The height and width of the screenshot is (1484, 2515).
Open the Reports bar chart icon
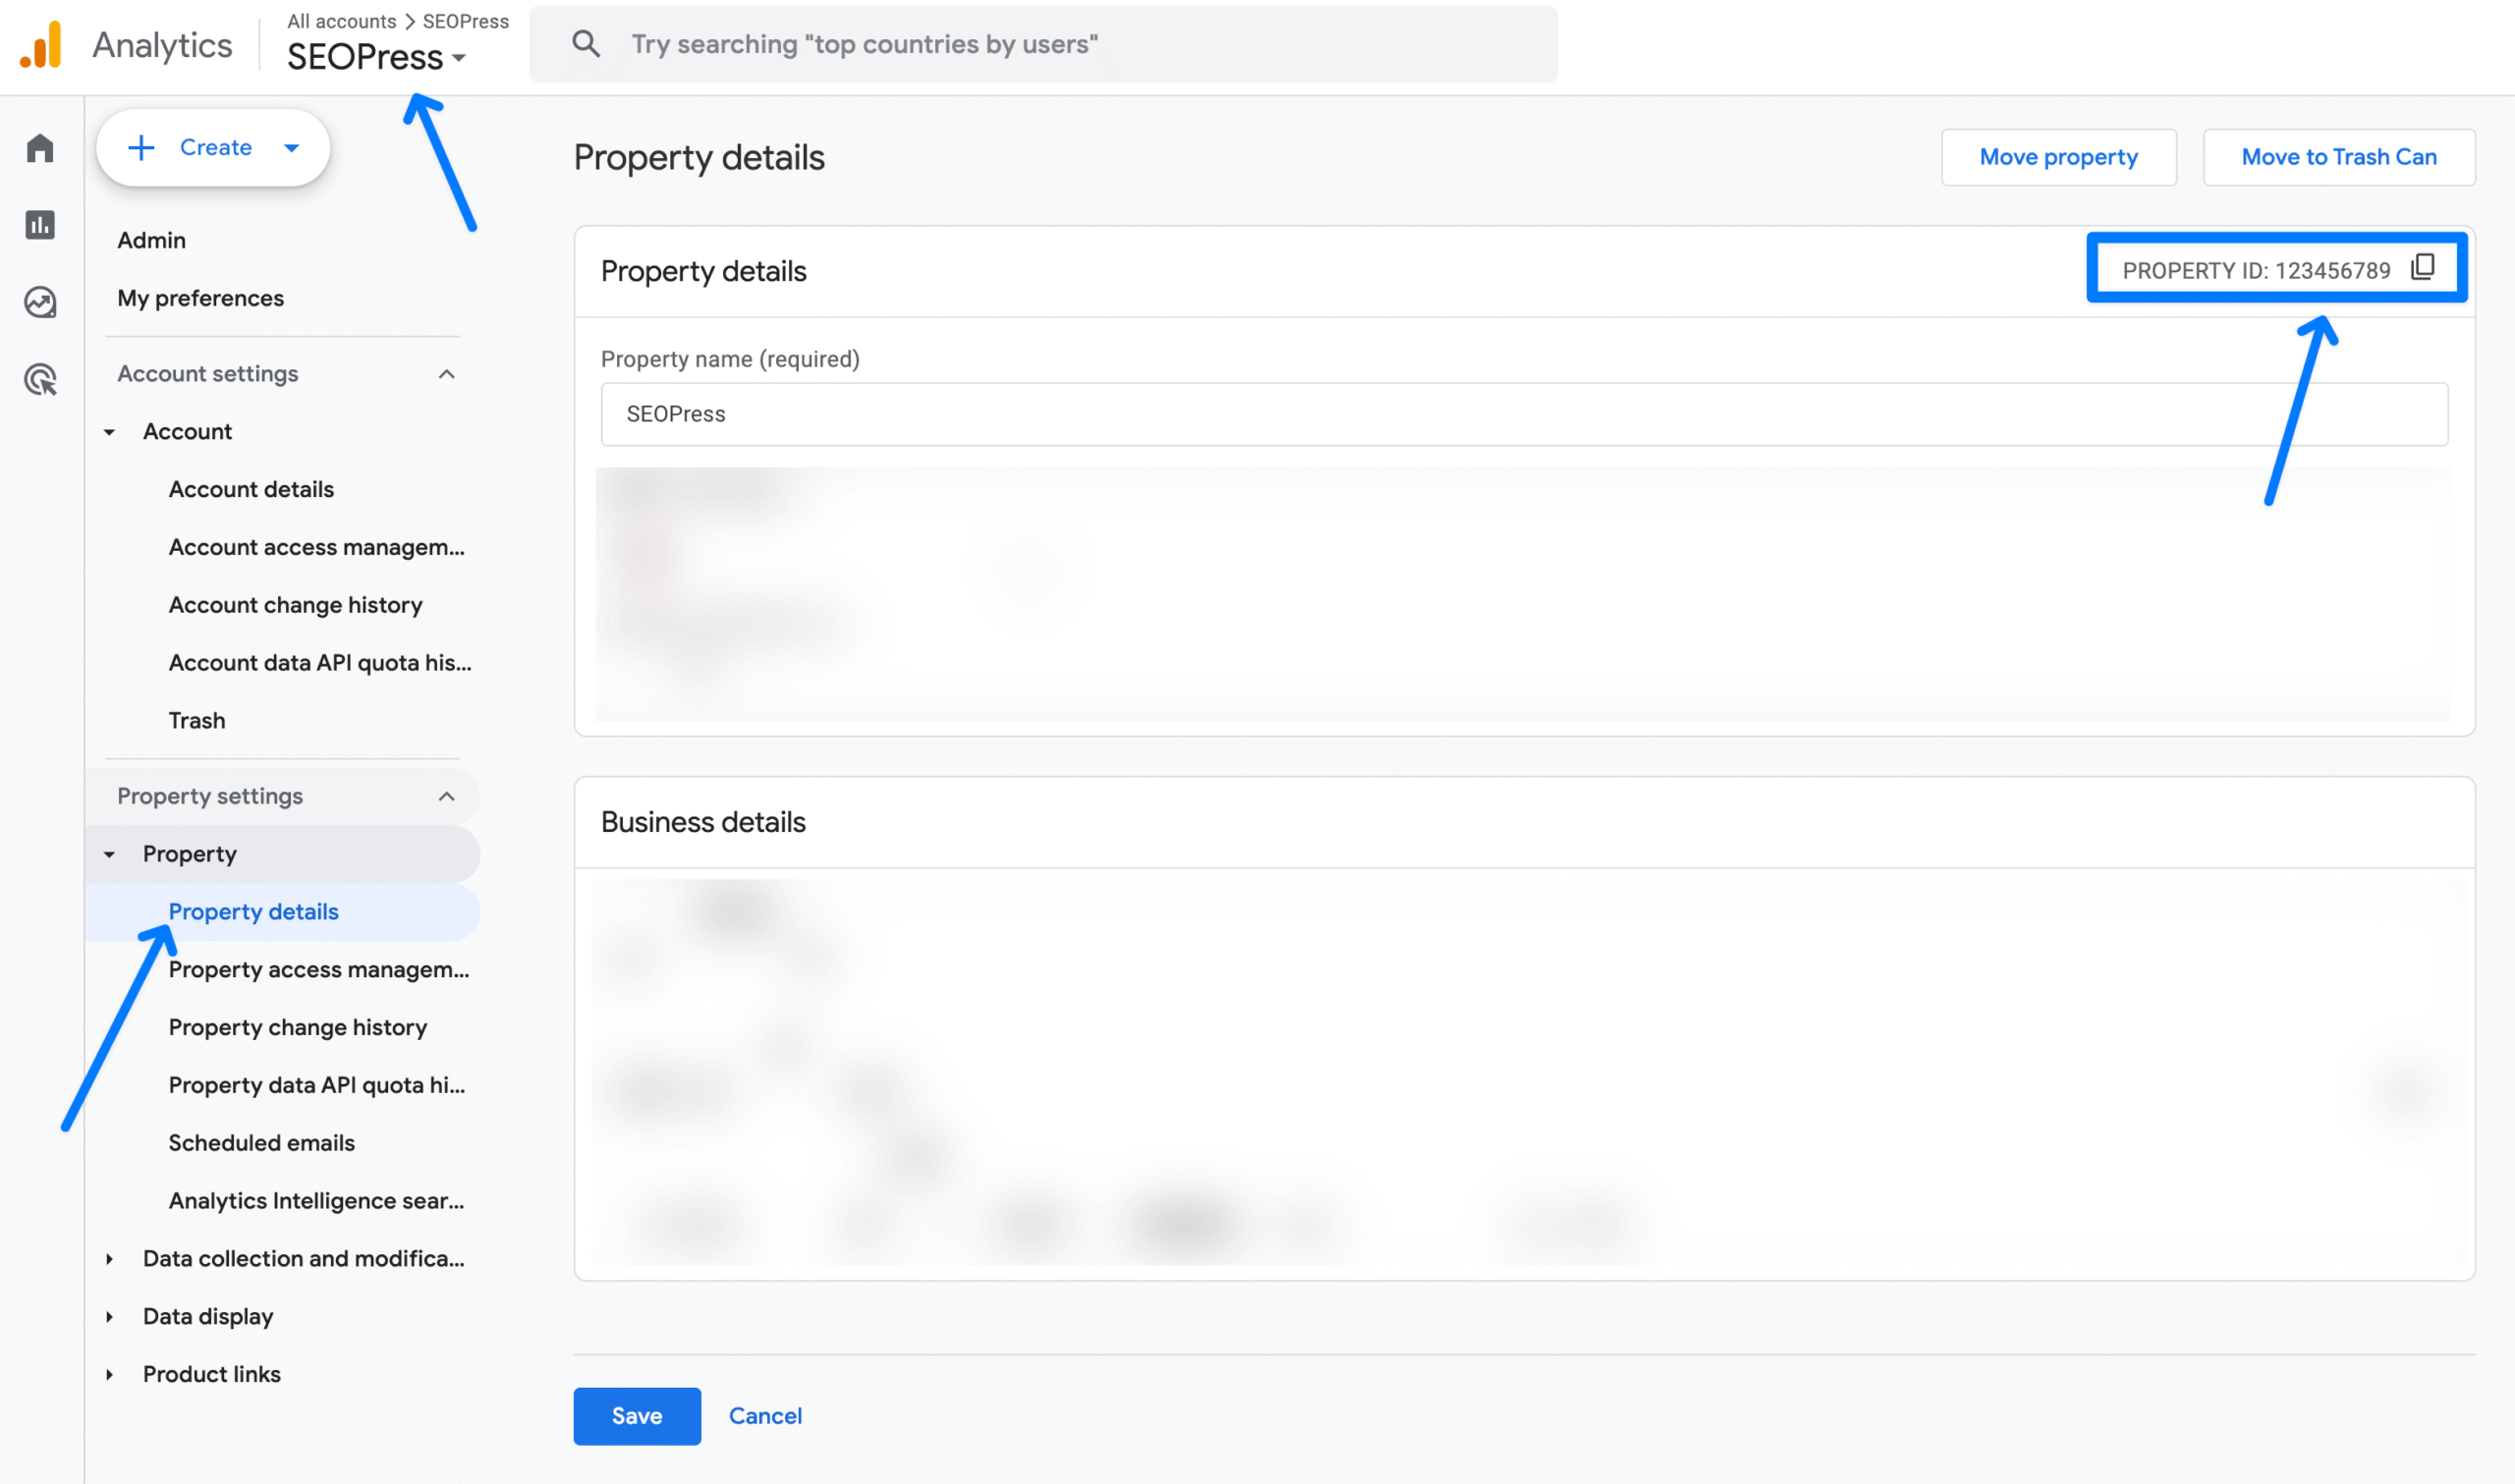point(40,225)
